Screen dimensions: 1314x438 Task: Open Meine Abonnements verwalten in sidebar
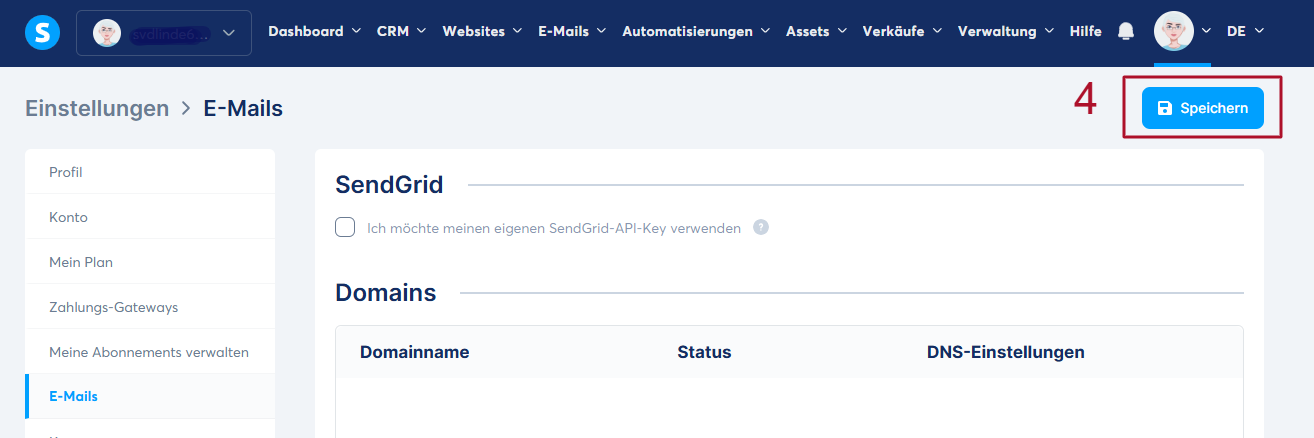pos(150,352)
